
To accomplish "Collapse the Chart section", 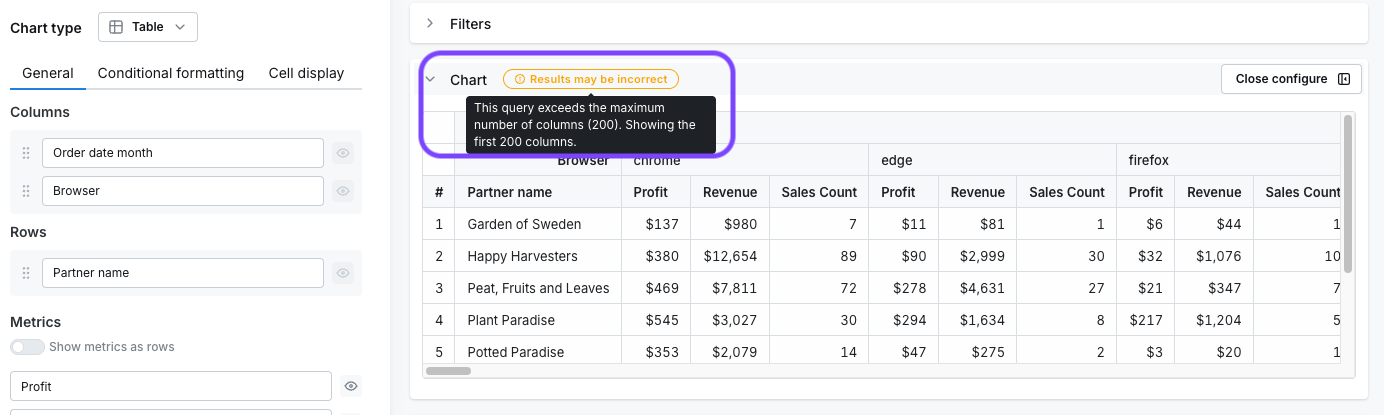I will (x=430, y=79).
